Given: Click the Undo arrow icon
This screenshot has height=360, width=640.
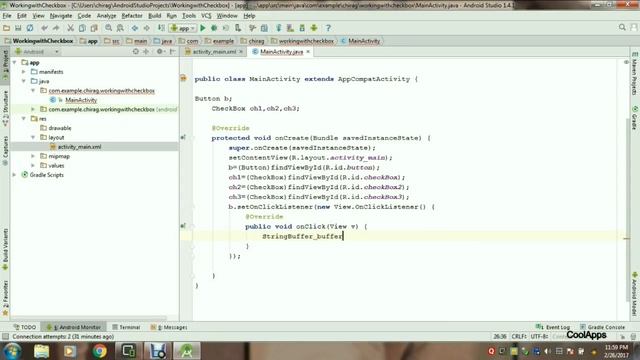Looking at the screenshot, I should click(x=44, y=28).
